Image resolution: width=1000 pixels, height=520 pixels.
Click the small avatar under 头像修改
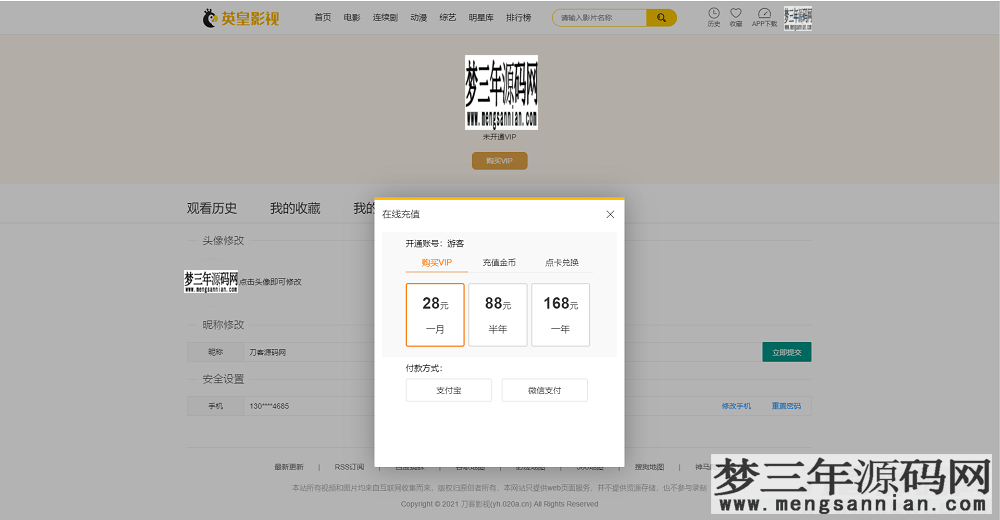(211, 281)
